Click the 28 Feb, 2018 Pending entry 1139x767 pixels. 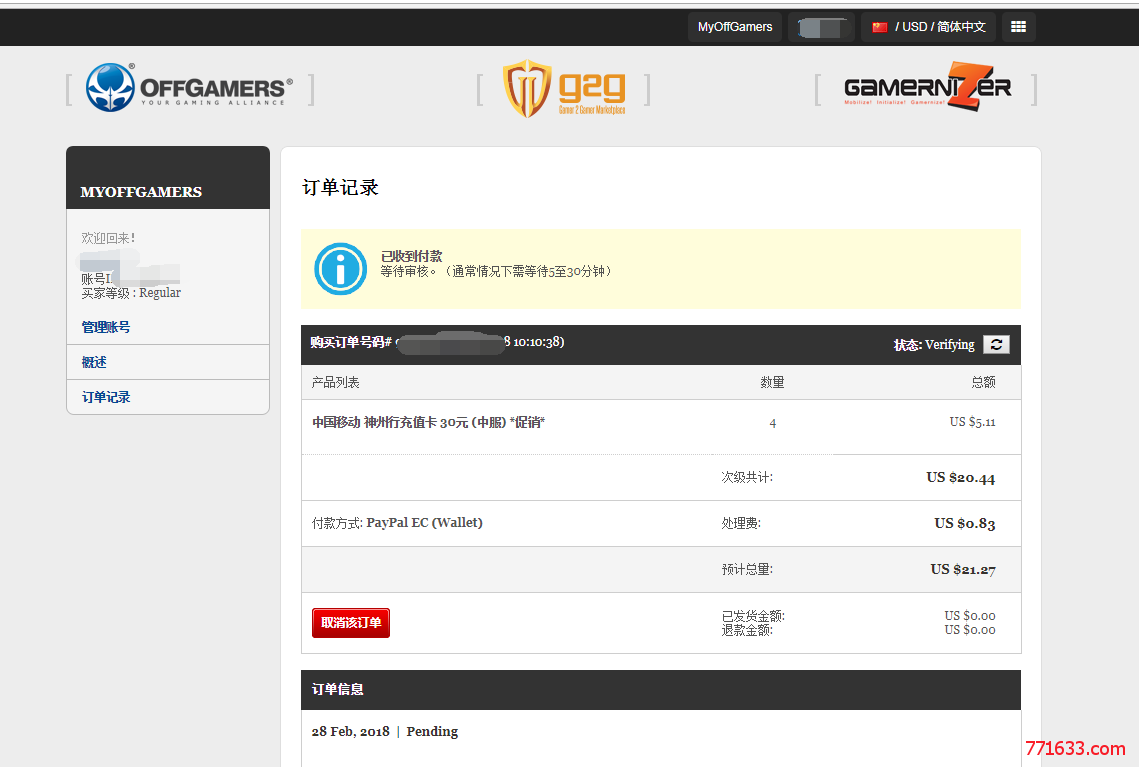point(385,731)
